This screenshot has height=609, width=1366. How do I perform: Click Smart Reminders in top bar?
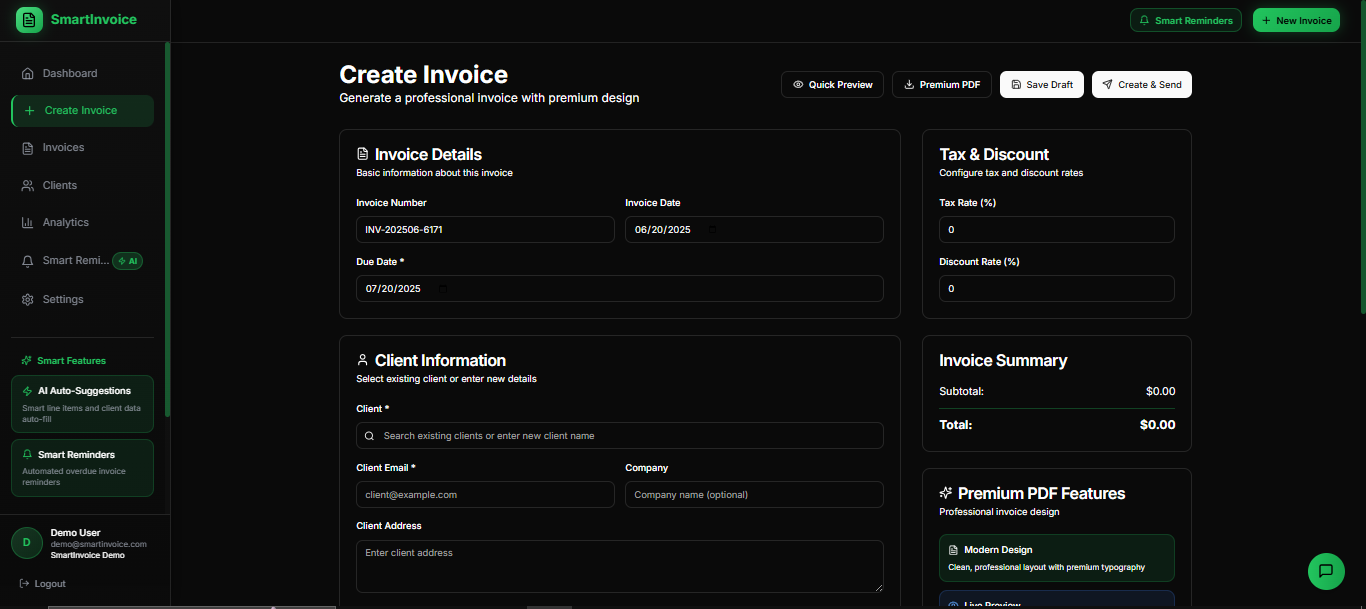(x=1186, y=20)
